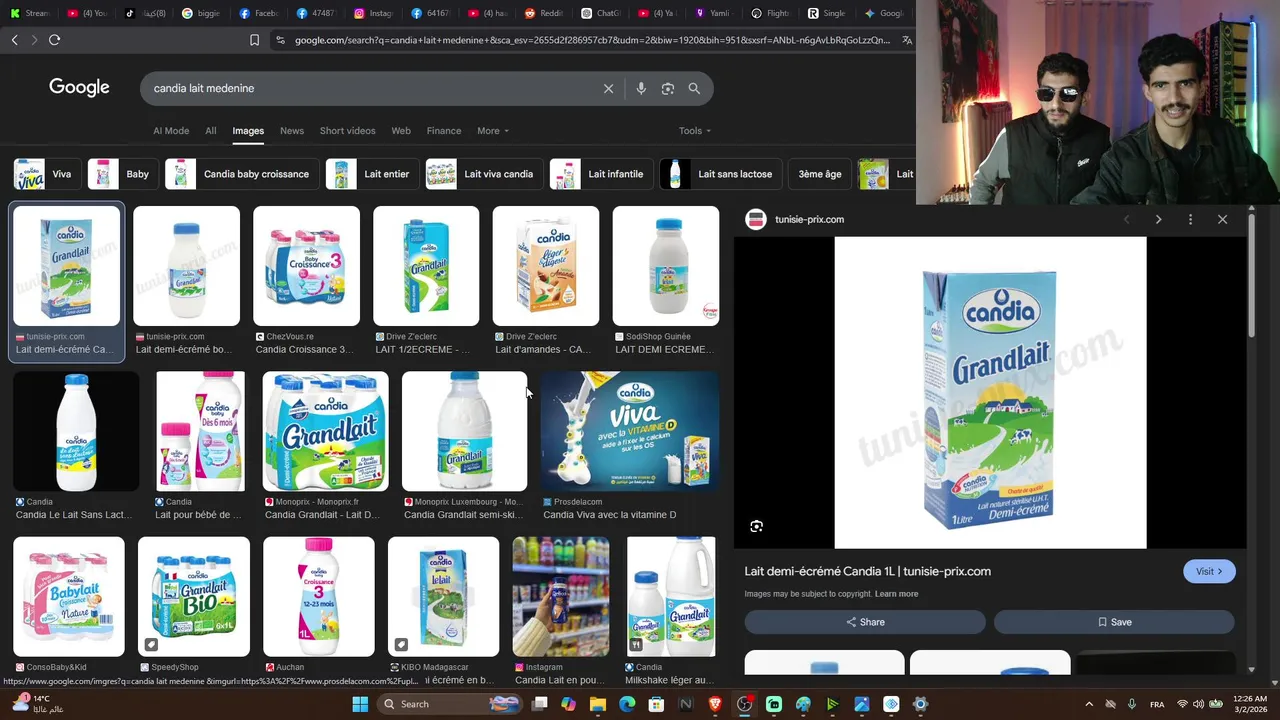This screenshot has height=720, width=1280.
Task: Select the Candia baby croissance chip
Action: (x=242, y=174)
